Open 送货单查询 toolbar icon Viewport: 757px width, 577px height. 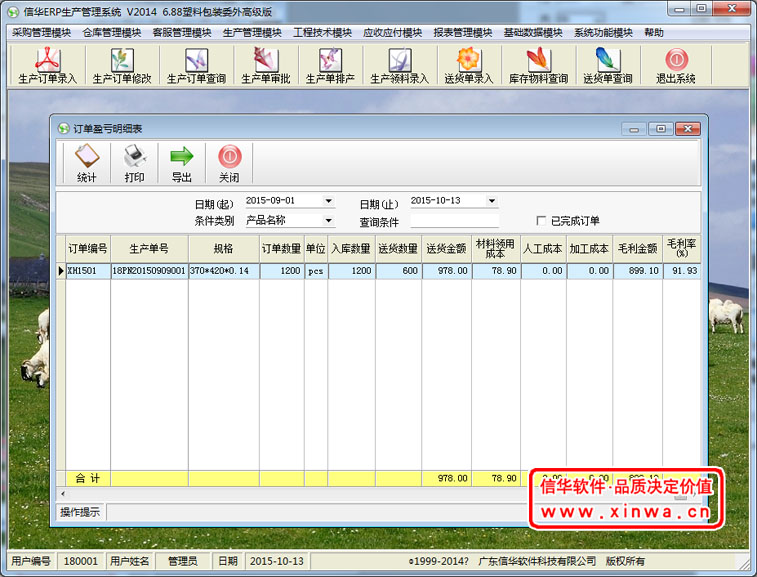[607, 65]
